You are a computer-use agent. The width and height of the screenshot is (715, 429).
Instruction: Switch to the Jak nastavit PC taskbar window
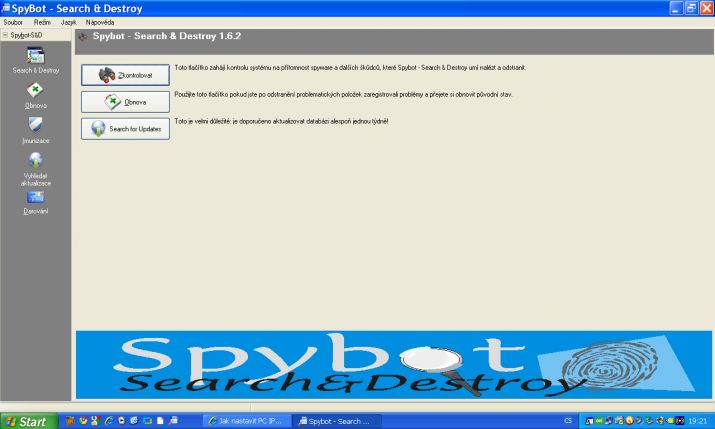click(x=247, y=421)
